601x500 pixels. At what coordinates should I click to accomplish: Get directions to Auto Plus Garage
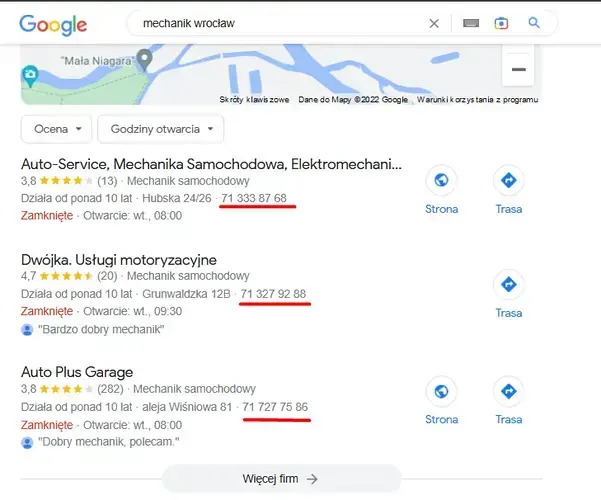(x=509, y=391)
